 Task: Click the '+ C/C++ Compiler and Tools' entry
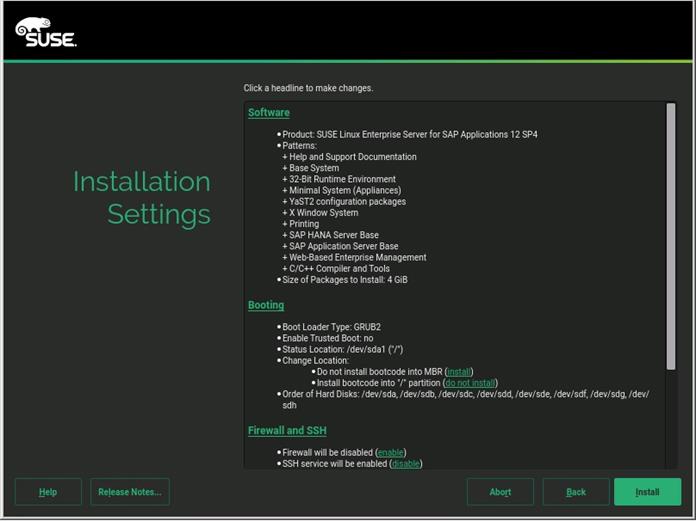[x=336, y=268]
